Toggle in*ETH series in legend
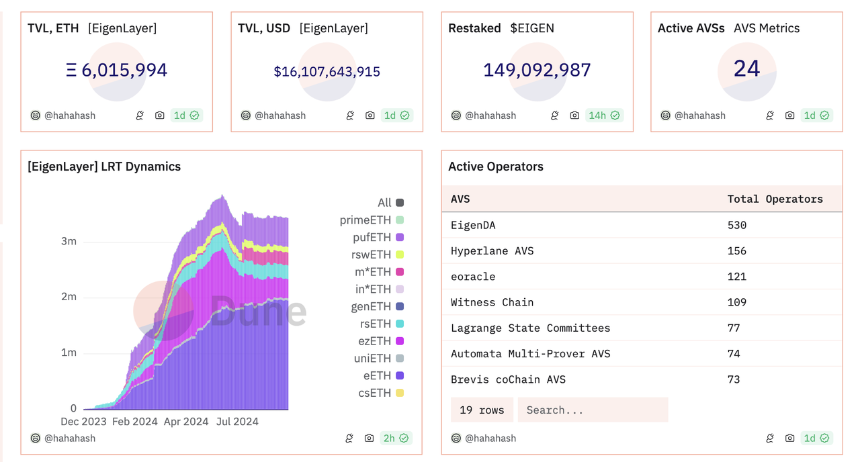 pyautogui.click(x=380, y=289)
